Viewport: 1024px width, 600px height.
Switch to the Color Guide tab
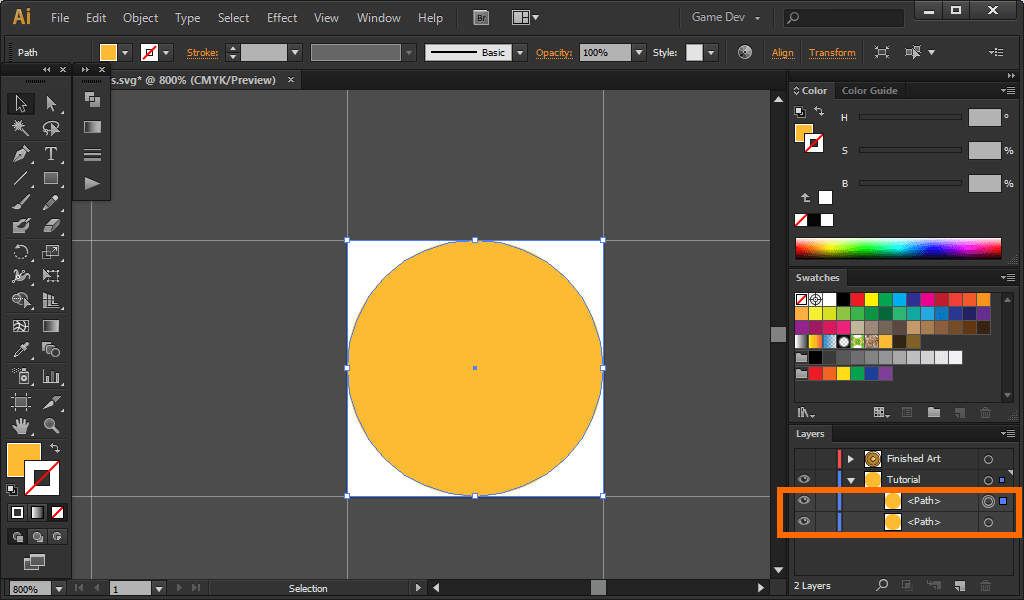pos(869,91)
